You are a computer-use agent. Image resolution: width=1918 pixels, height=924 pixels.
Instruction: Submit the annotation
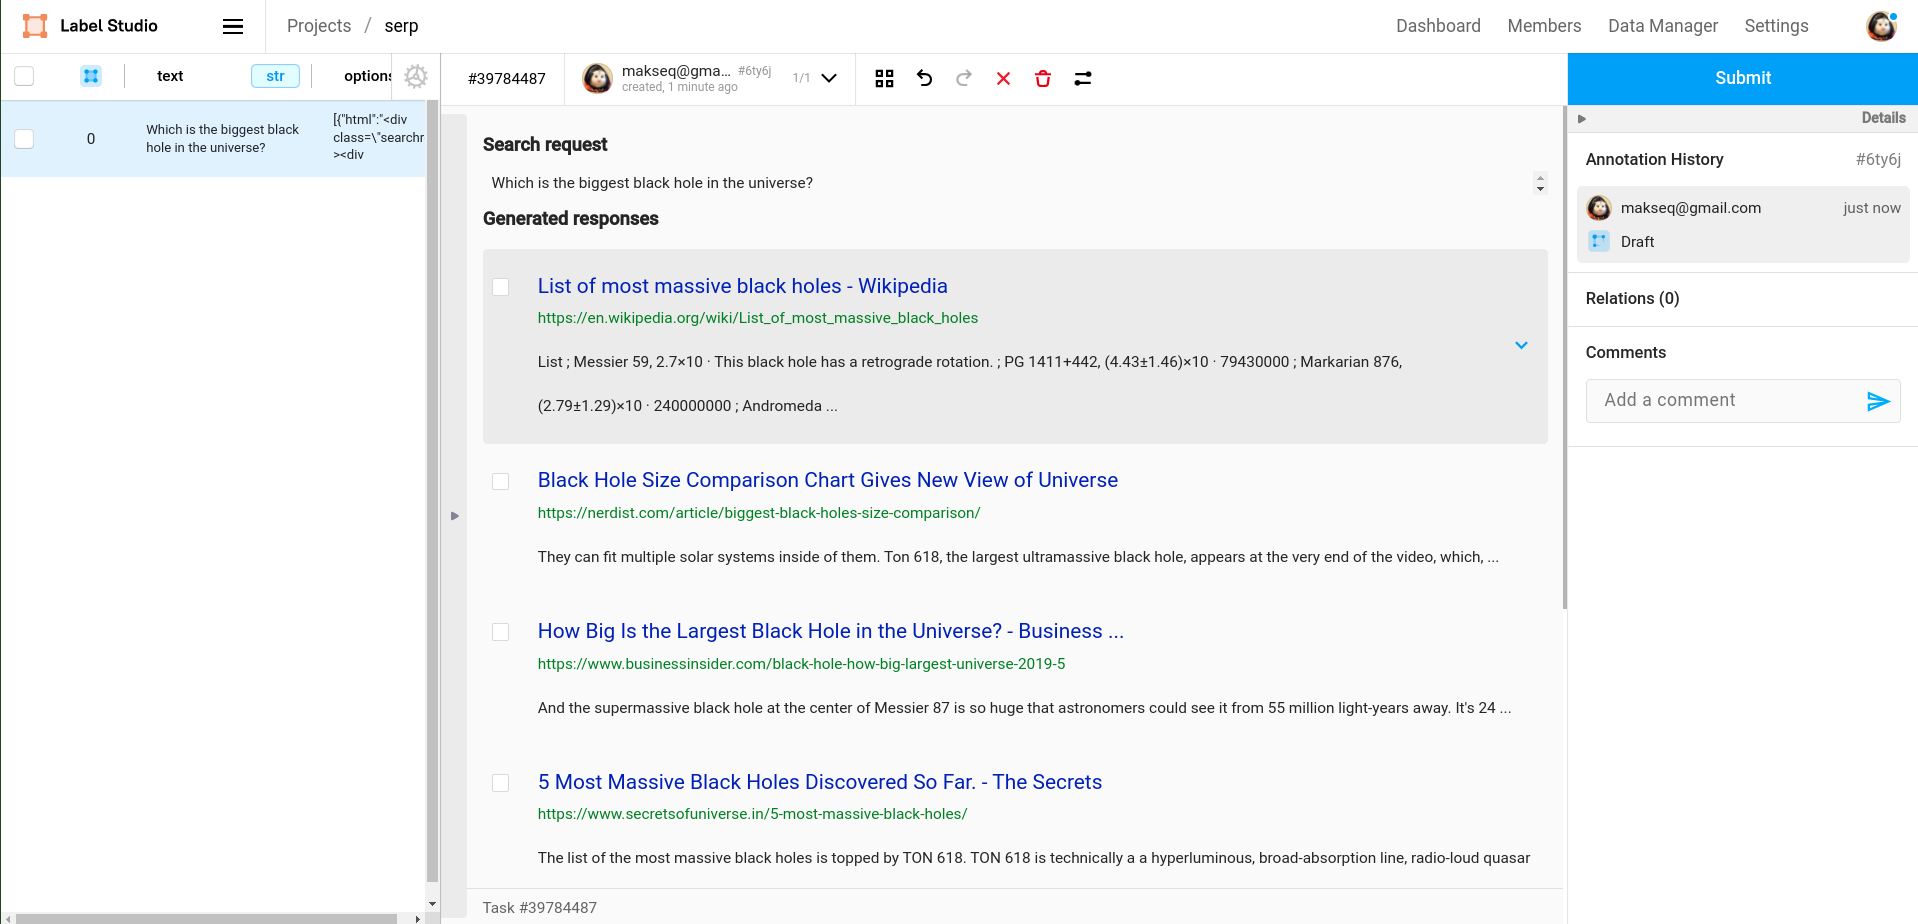click(1742, 78)
